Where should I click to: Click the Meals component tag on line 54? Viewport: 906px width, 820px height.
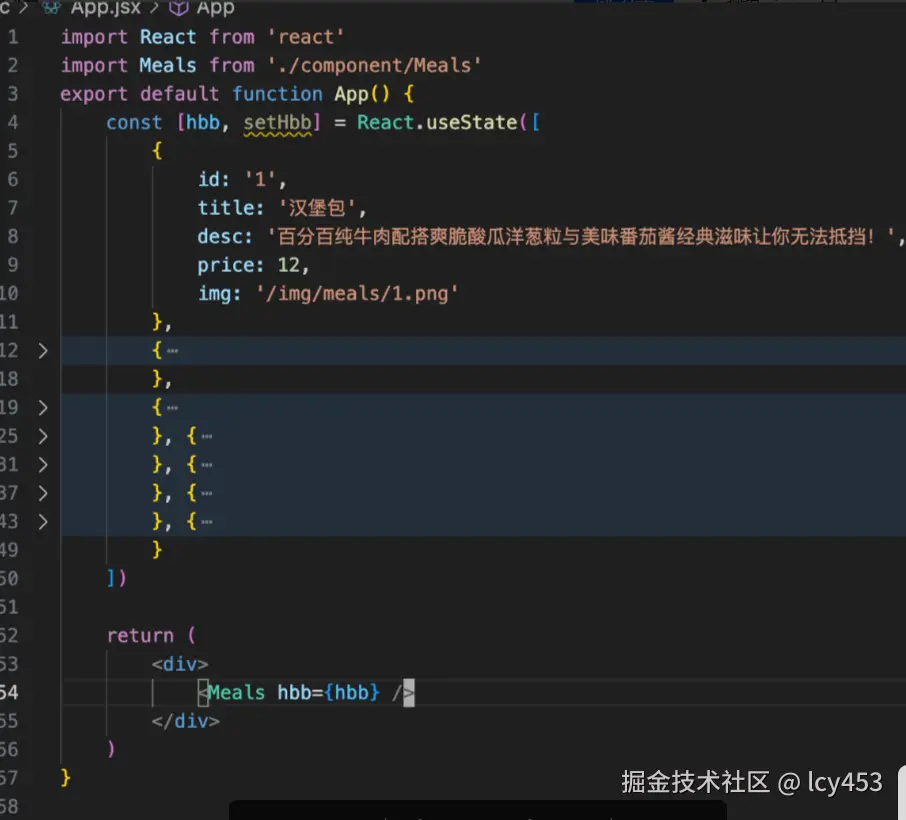(236, 692)
